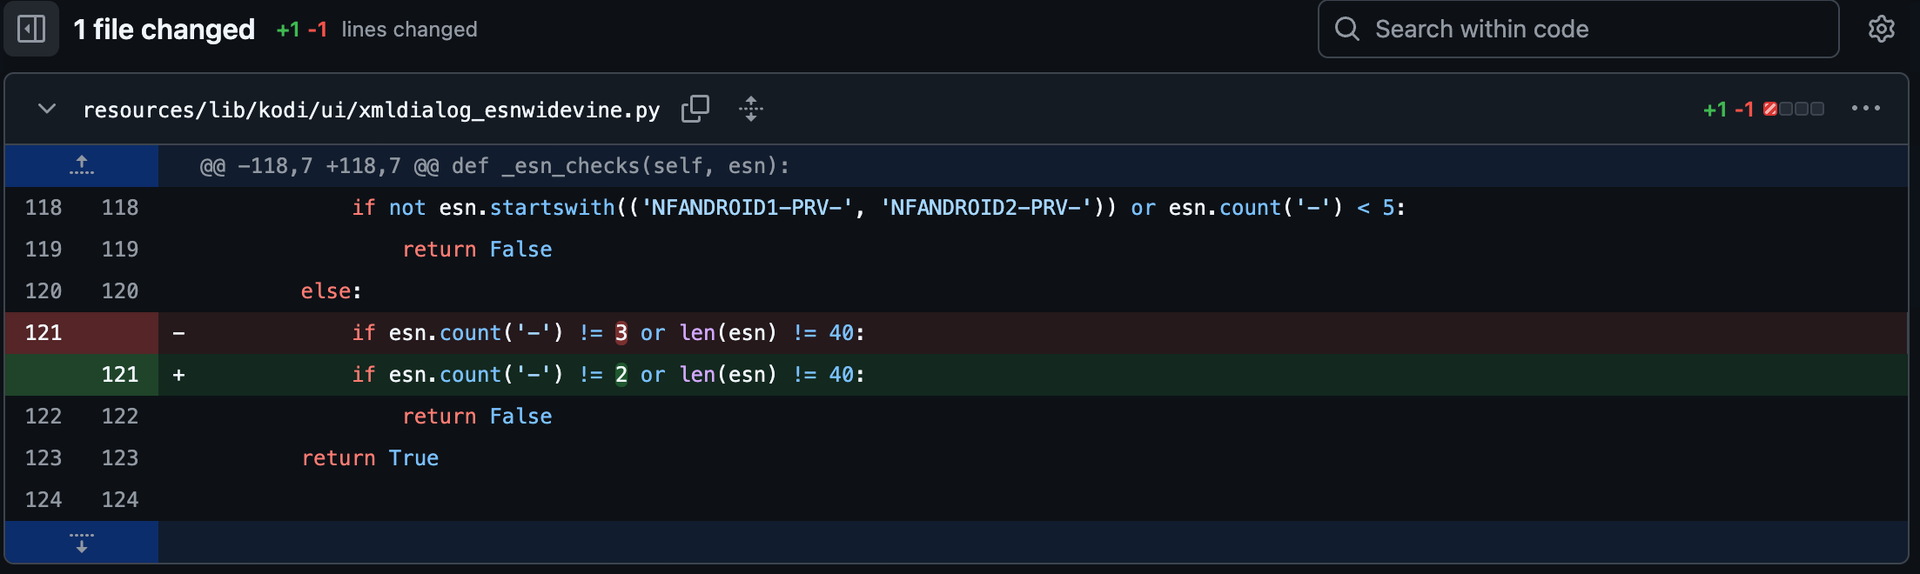
Task: Select the deleted line number 121
Action: click(43, 333)
